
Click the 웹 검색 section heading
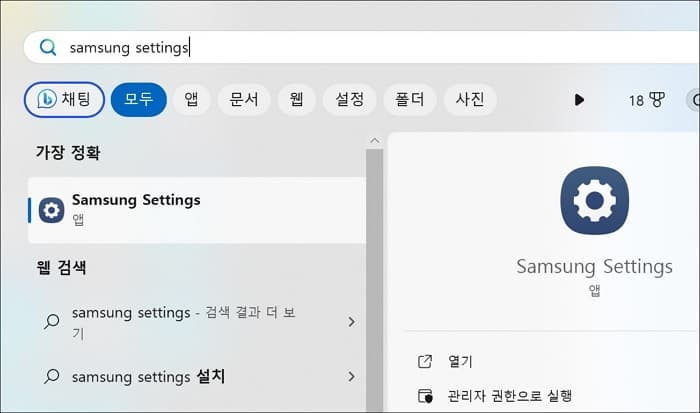point(61,267)
